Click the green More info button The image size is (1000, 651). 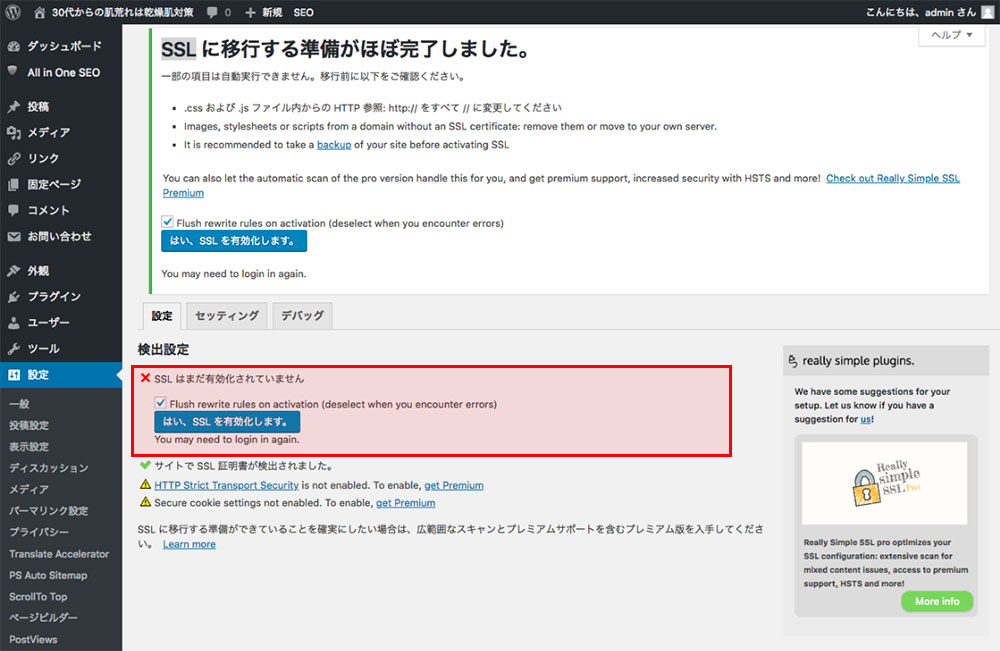(937, 601)
